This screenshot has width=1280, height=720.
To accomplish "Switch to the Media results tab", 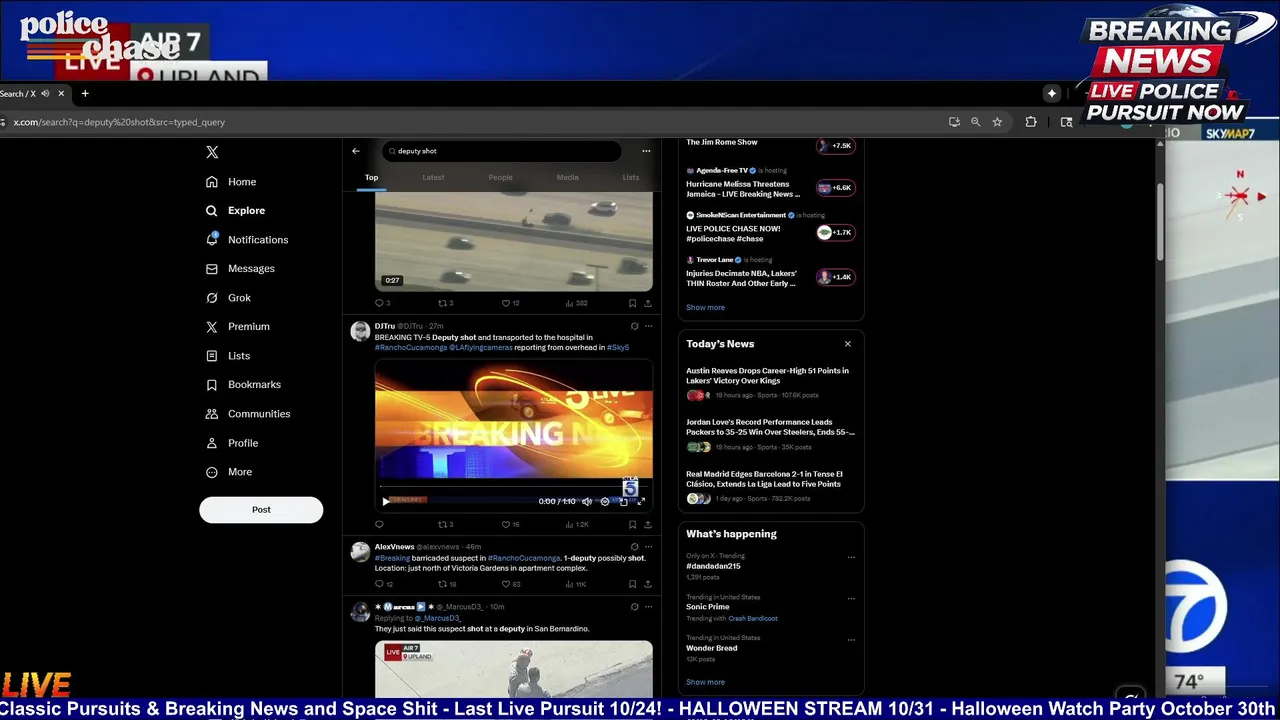I will pos(567,177).
